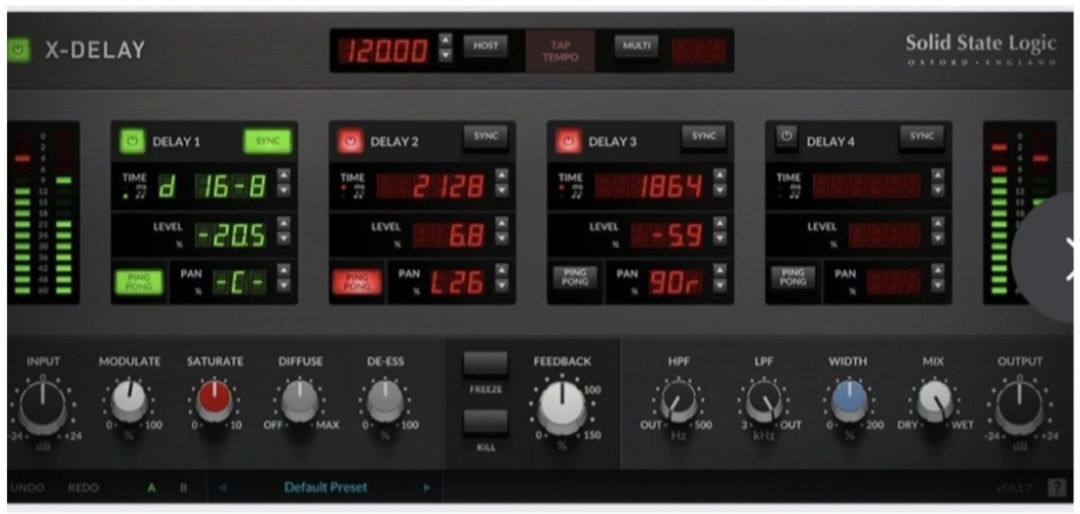Increase Delay 2 pan value
The image size is (1080, 514).
[501, 271]
